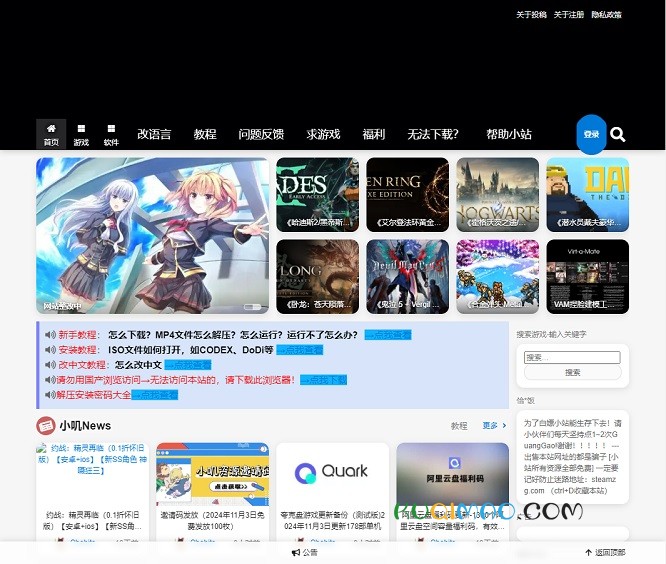Open the anime banner slide 网站装改中

click(x=152, y=236)
